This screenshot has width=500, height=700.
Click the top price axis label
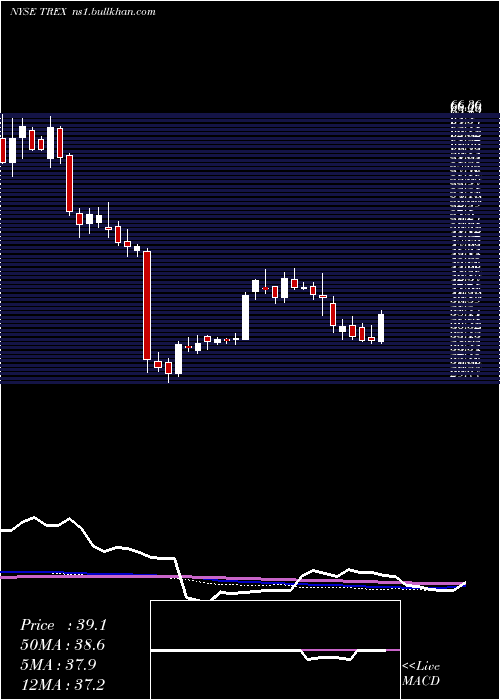[465, 106]
